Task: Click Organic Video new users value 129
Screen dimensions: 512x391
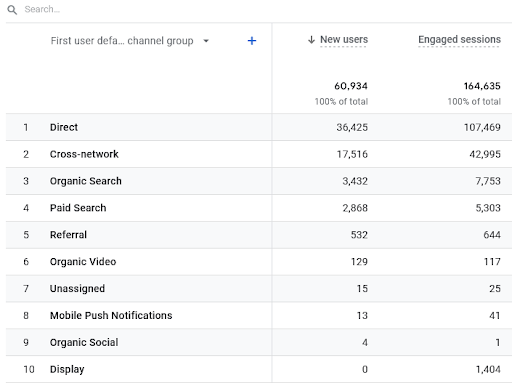Action: 359,262
